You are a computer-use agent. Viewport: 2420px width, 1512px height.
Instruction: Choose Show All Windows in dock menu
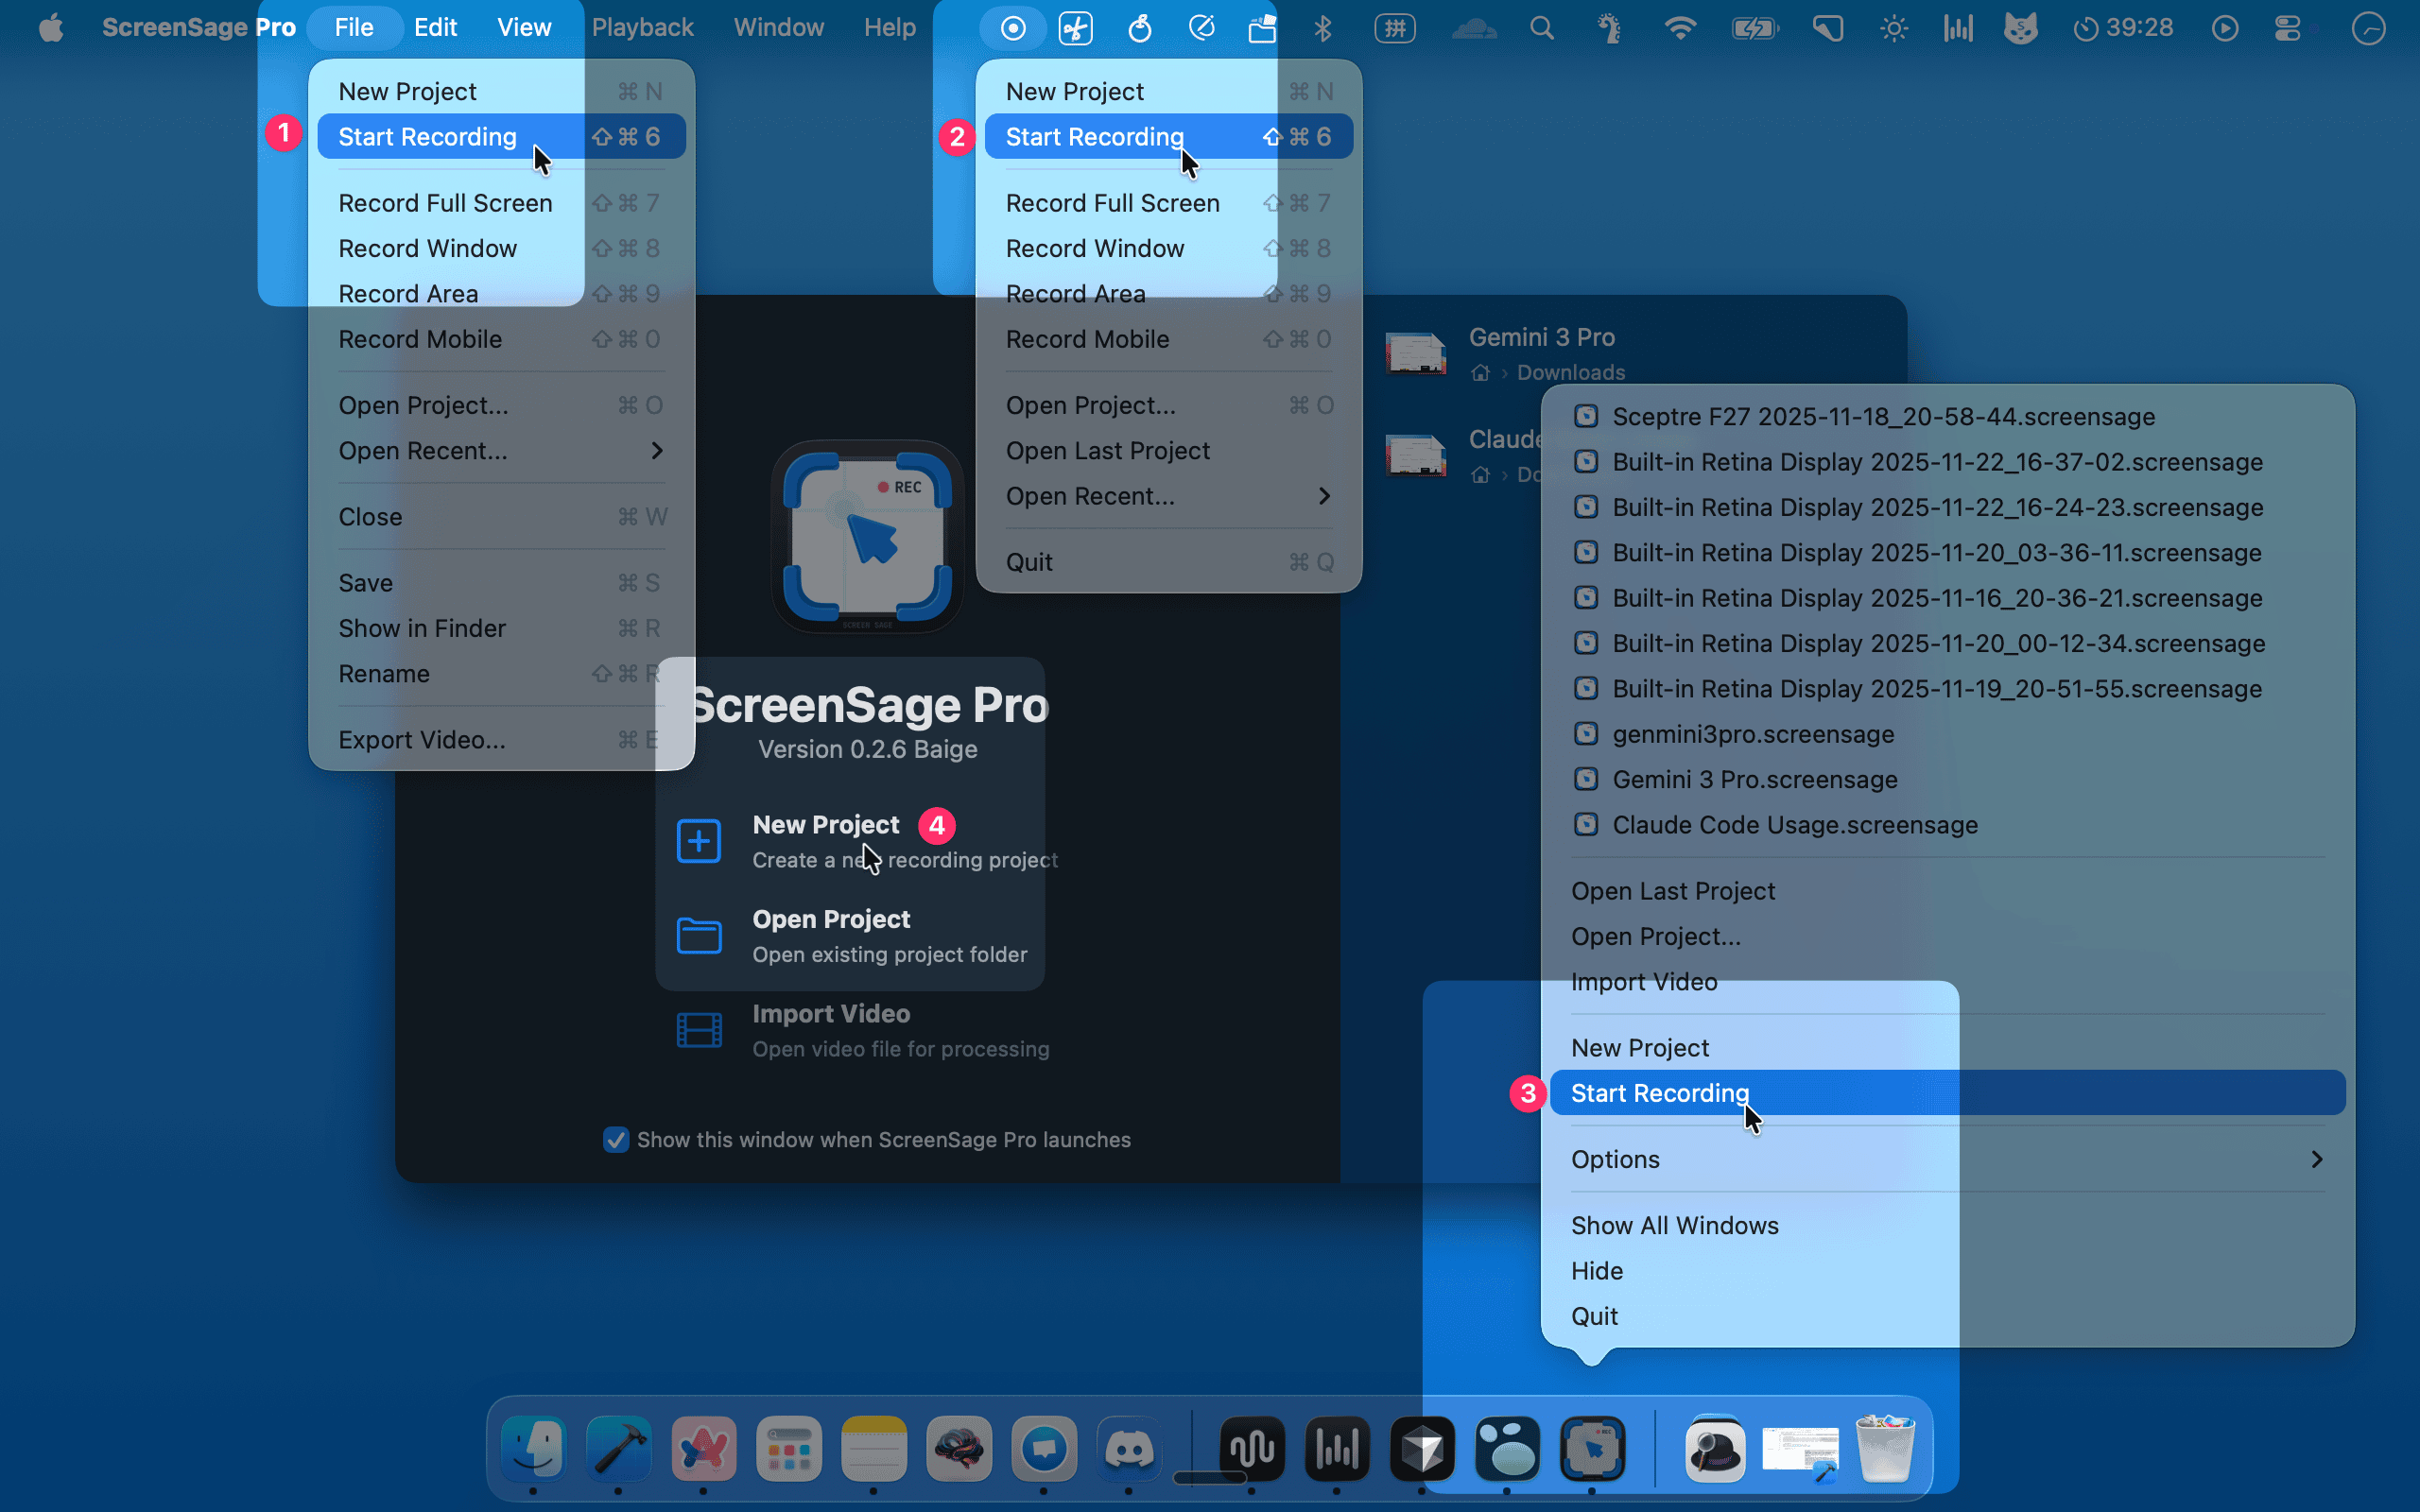pos(1674,1225)
